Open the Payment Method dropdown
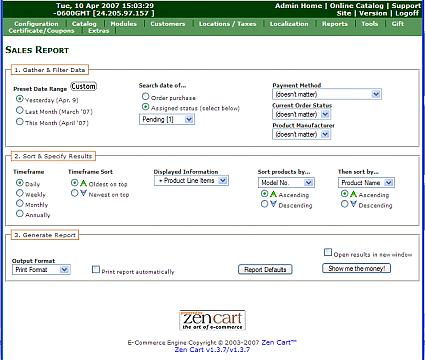The width and height of the screenshot is (425, 360). (x=327, y=94)
